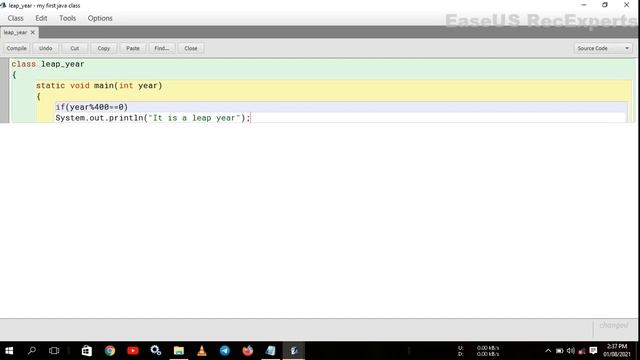Open the Class menu

[16, 18]
